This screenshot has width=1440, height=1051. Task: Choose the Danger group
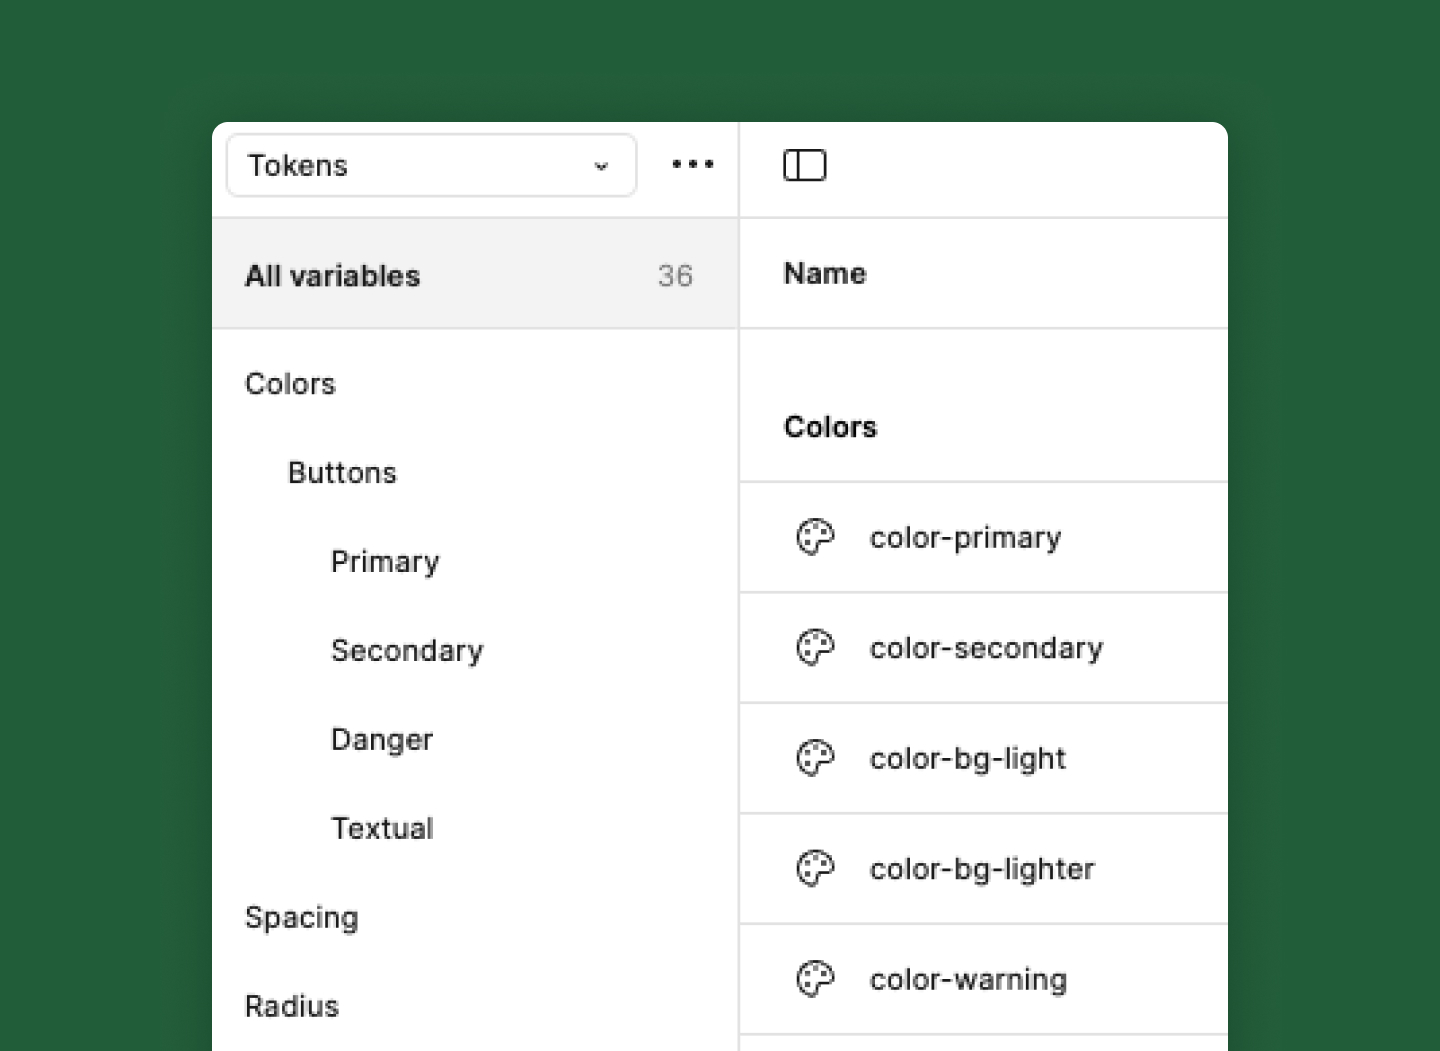(x=382, y=740)
